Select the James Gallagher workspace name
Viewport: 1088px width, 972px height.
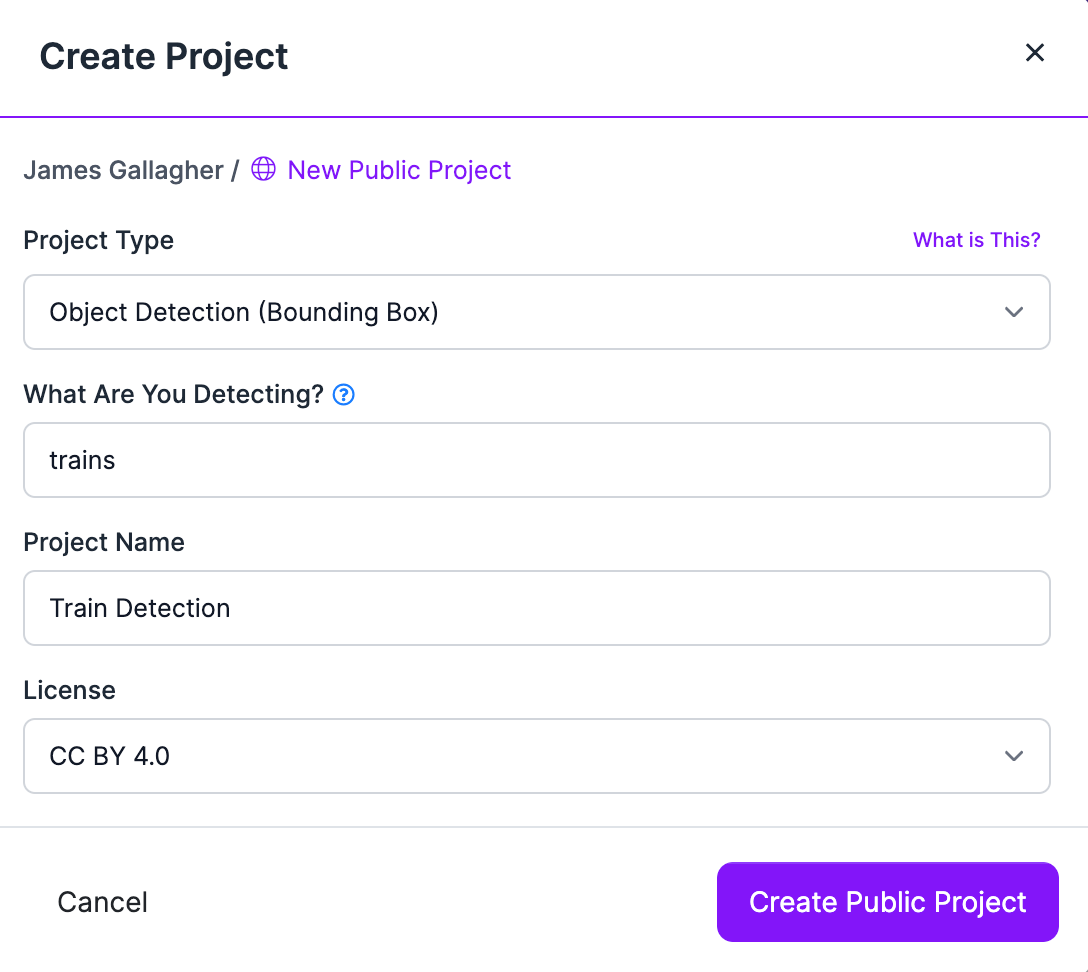pyautogui.click(x=123, y=170)
